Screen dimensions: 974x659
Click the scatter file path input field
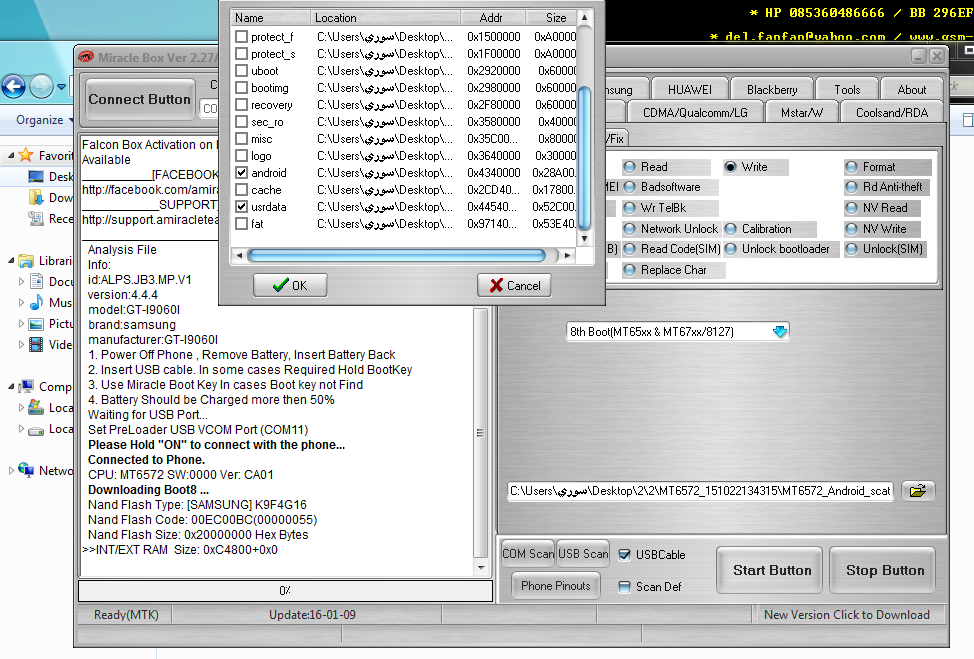click(x=700, y=491)
